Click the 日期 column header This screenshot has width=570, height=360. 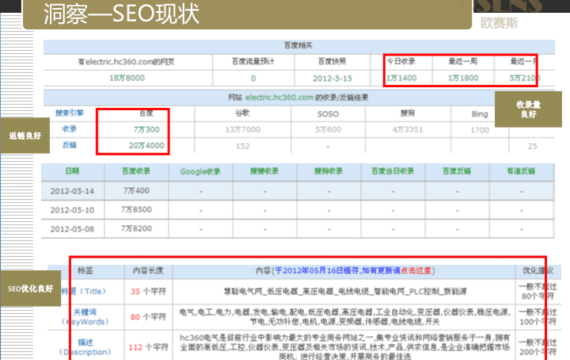tap(72, 171)
